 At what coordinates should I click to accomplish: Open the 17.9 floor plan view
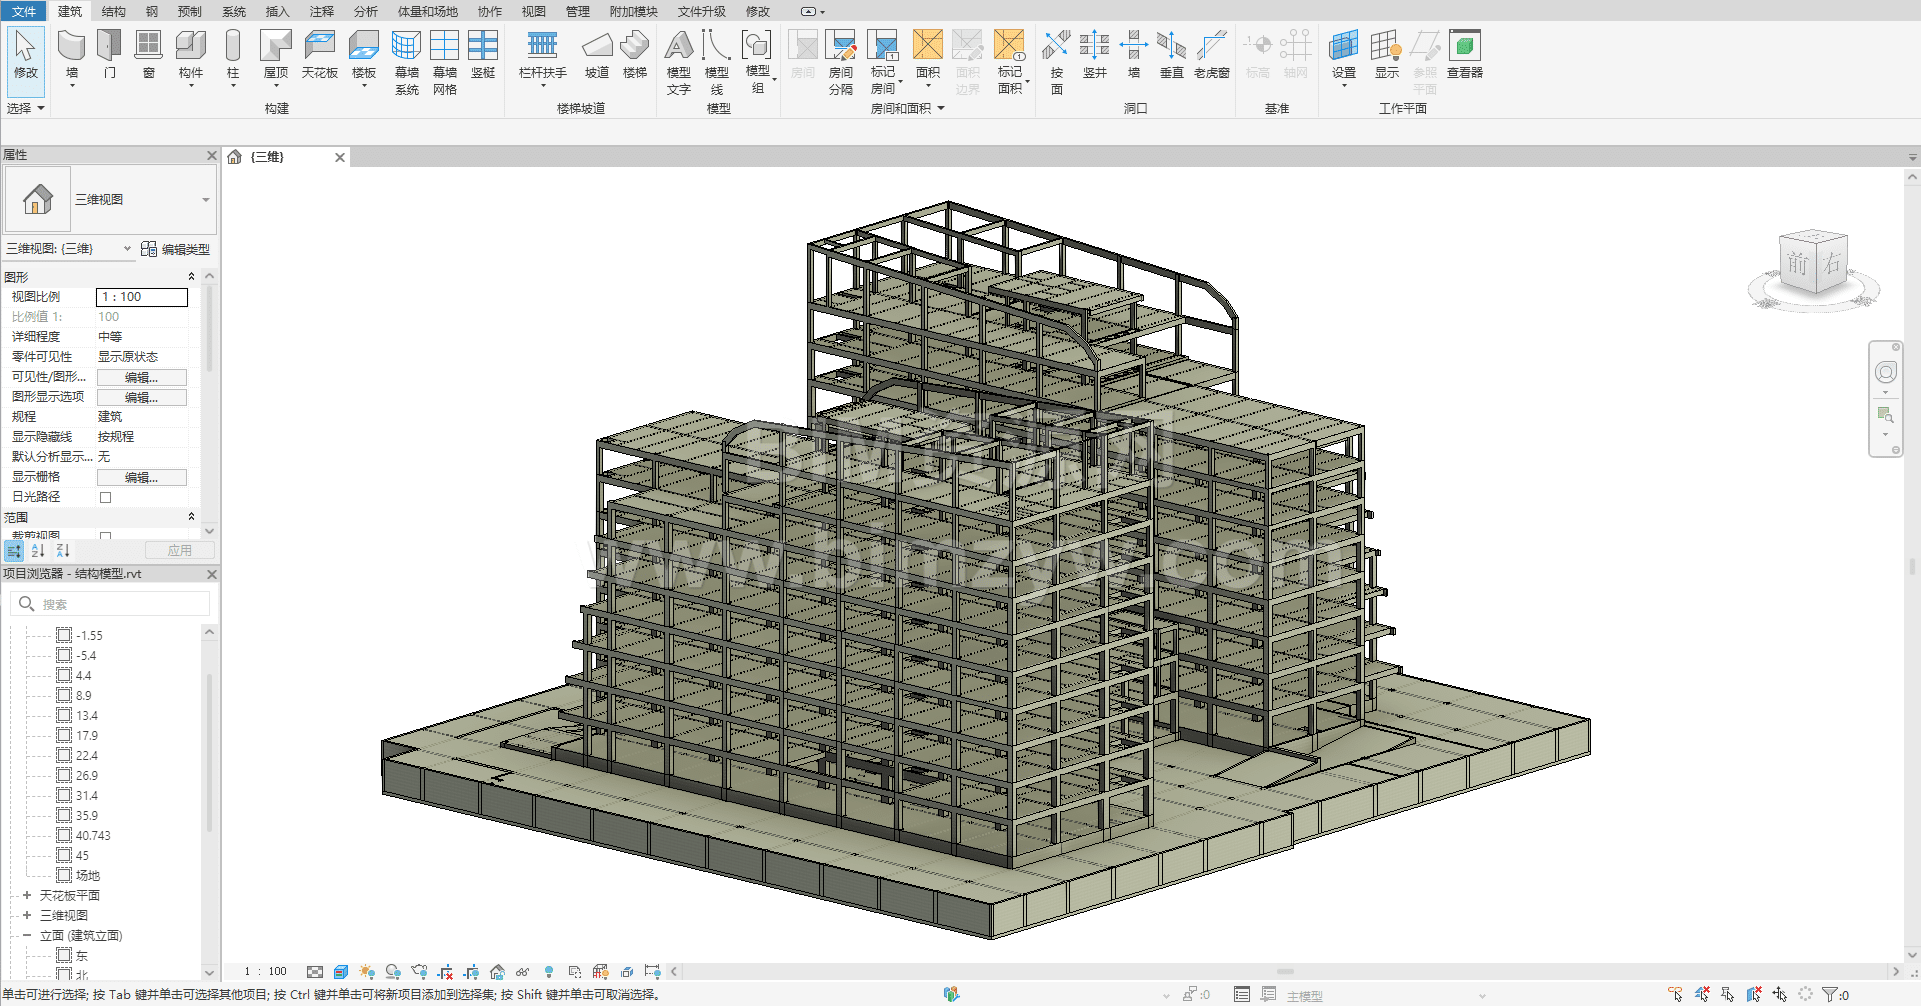pyautogui.click(x=87, y=735)
